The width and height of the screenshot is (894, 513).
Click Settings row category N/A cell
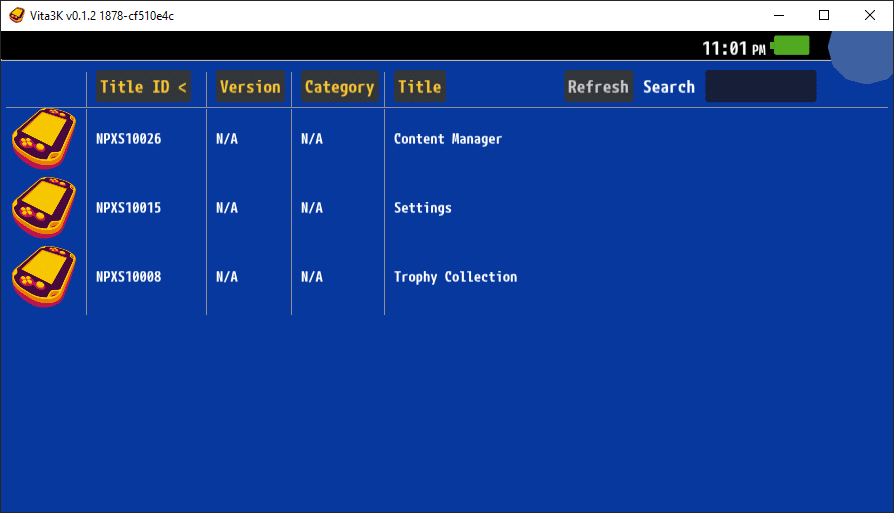pyautogui.click(x=312, y=207)
